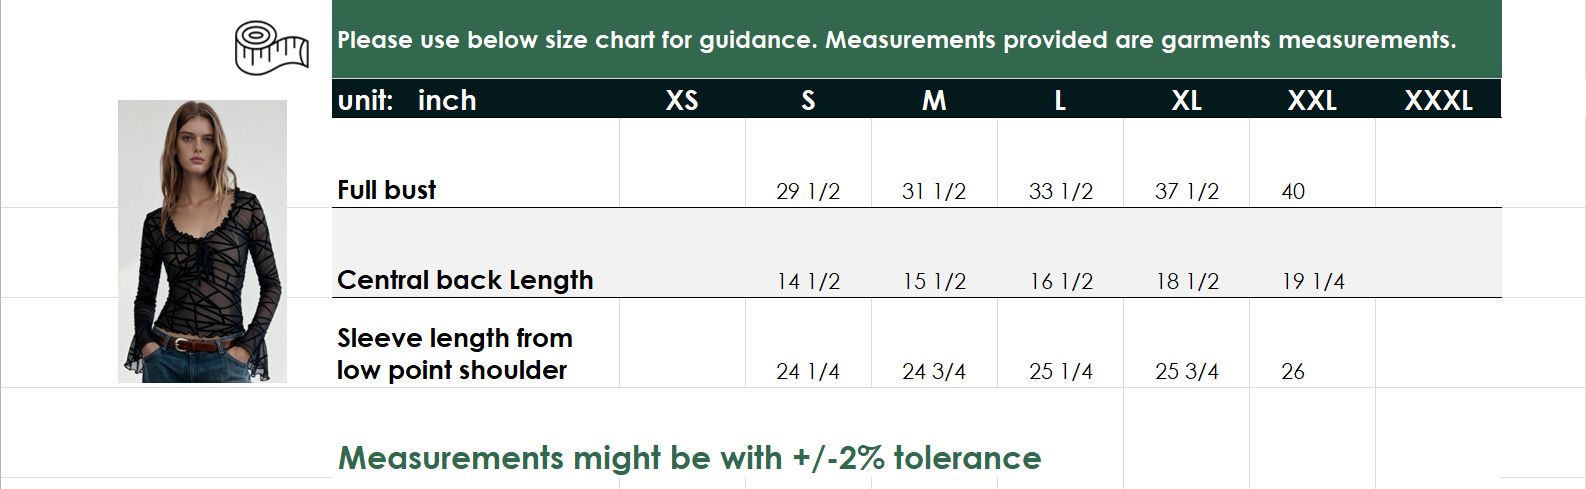Click the Sleeve length row label
The width and height of the screenshot is (1586, 489).
point(454,354)
